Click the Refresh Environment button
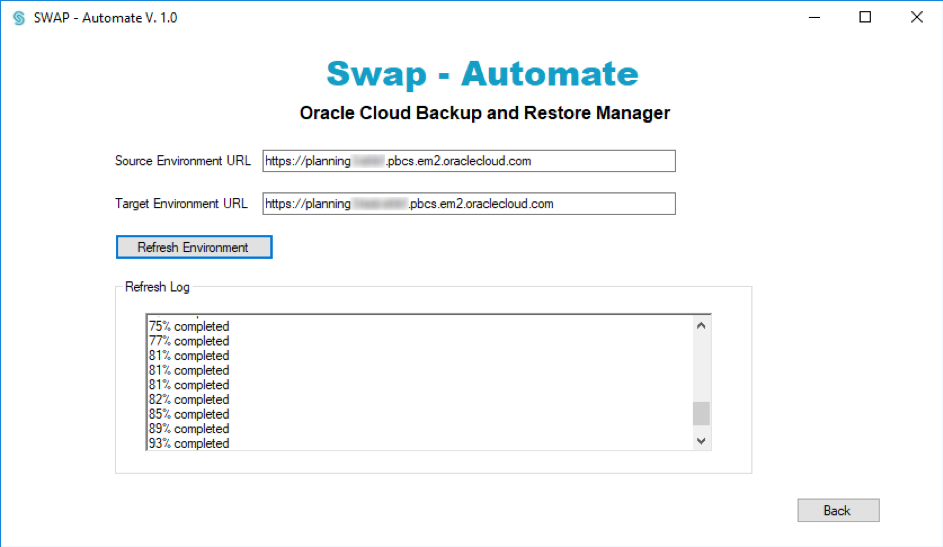Image resolution: width=943 pixels, height=547 pixels. pos(194,247)
